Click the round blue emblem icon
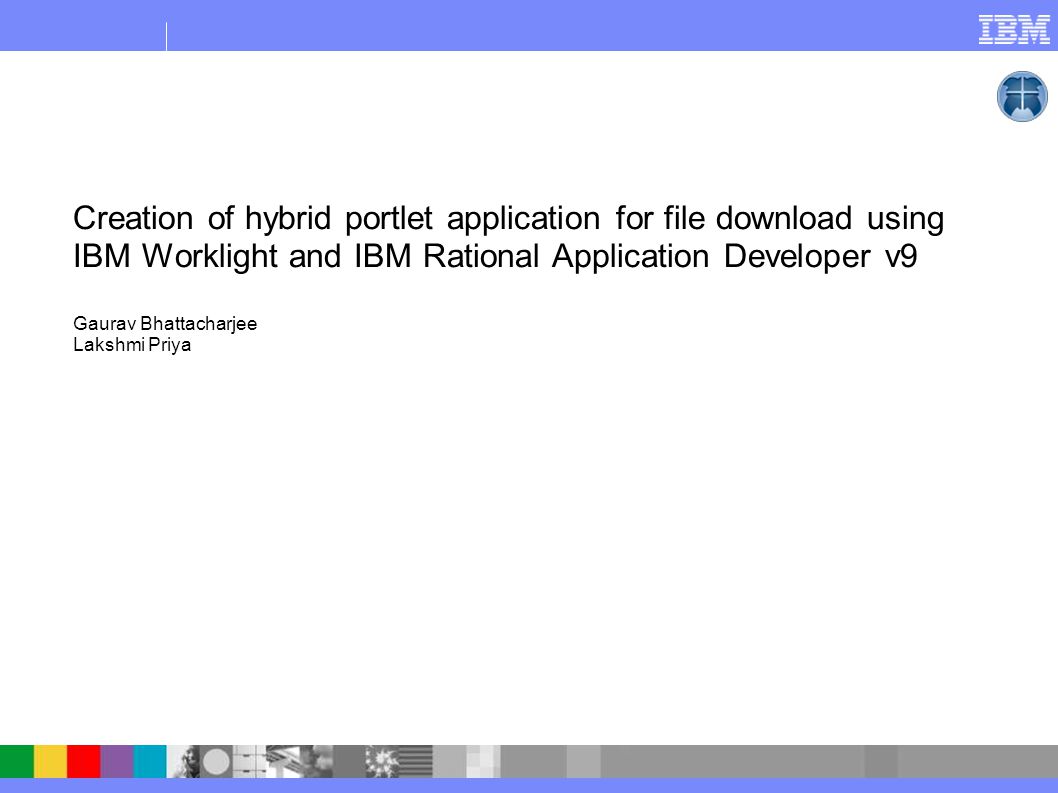 (1022, 97)
